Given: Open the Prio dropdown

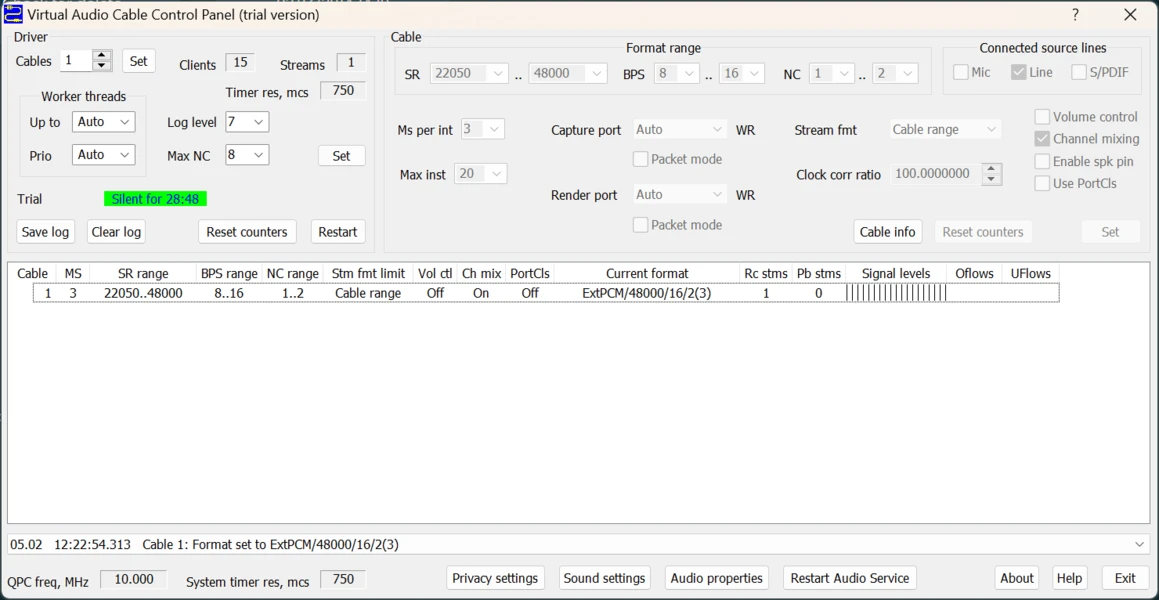Looking at the screenshot, I should point(103,154).
